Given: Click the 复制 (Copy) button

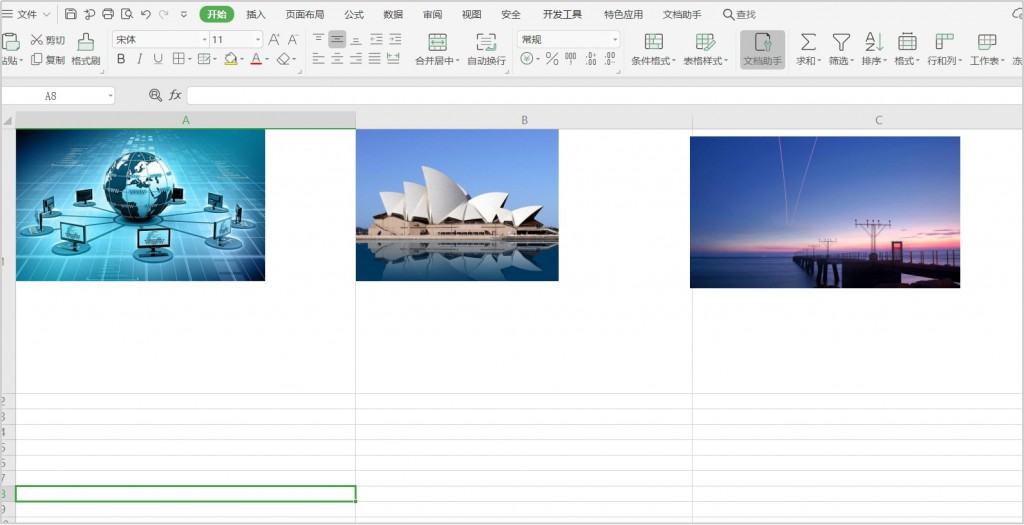Looking at the screenshot, I should point(48,59).
